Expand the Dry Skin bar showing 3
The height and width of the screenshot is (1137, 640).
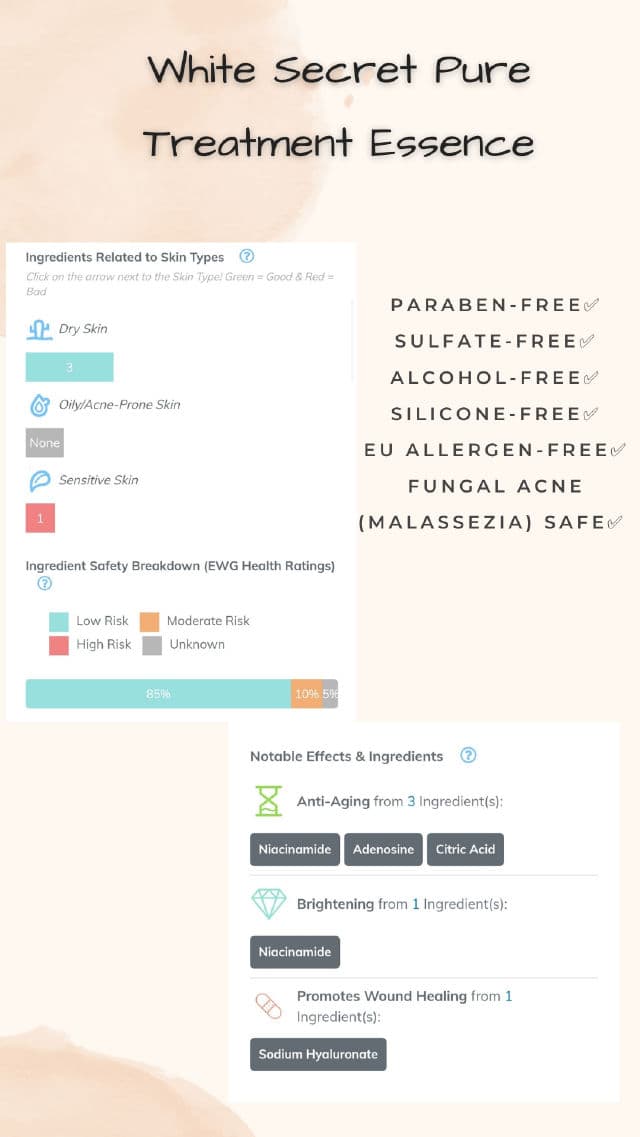(x=69, y=367)
